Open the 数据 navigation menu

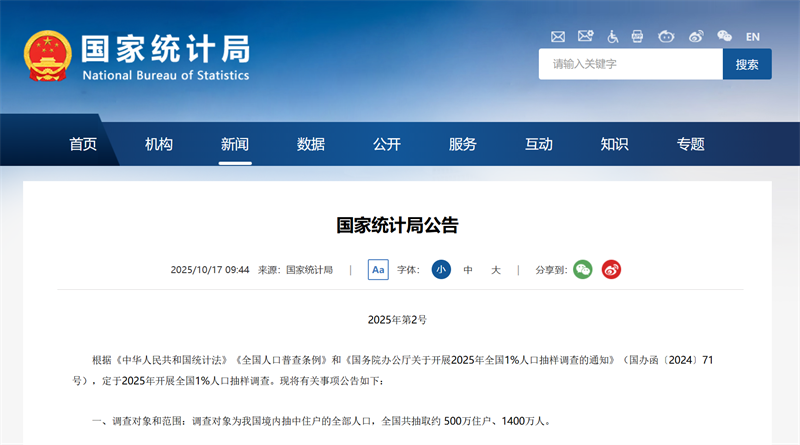point(311,144)
